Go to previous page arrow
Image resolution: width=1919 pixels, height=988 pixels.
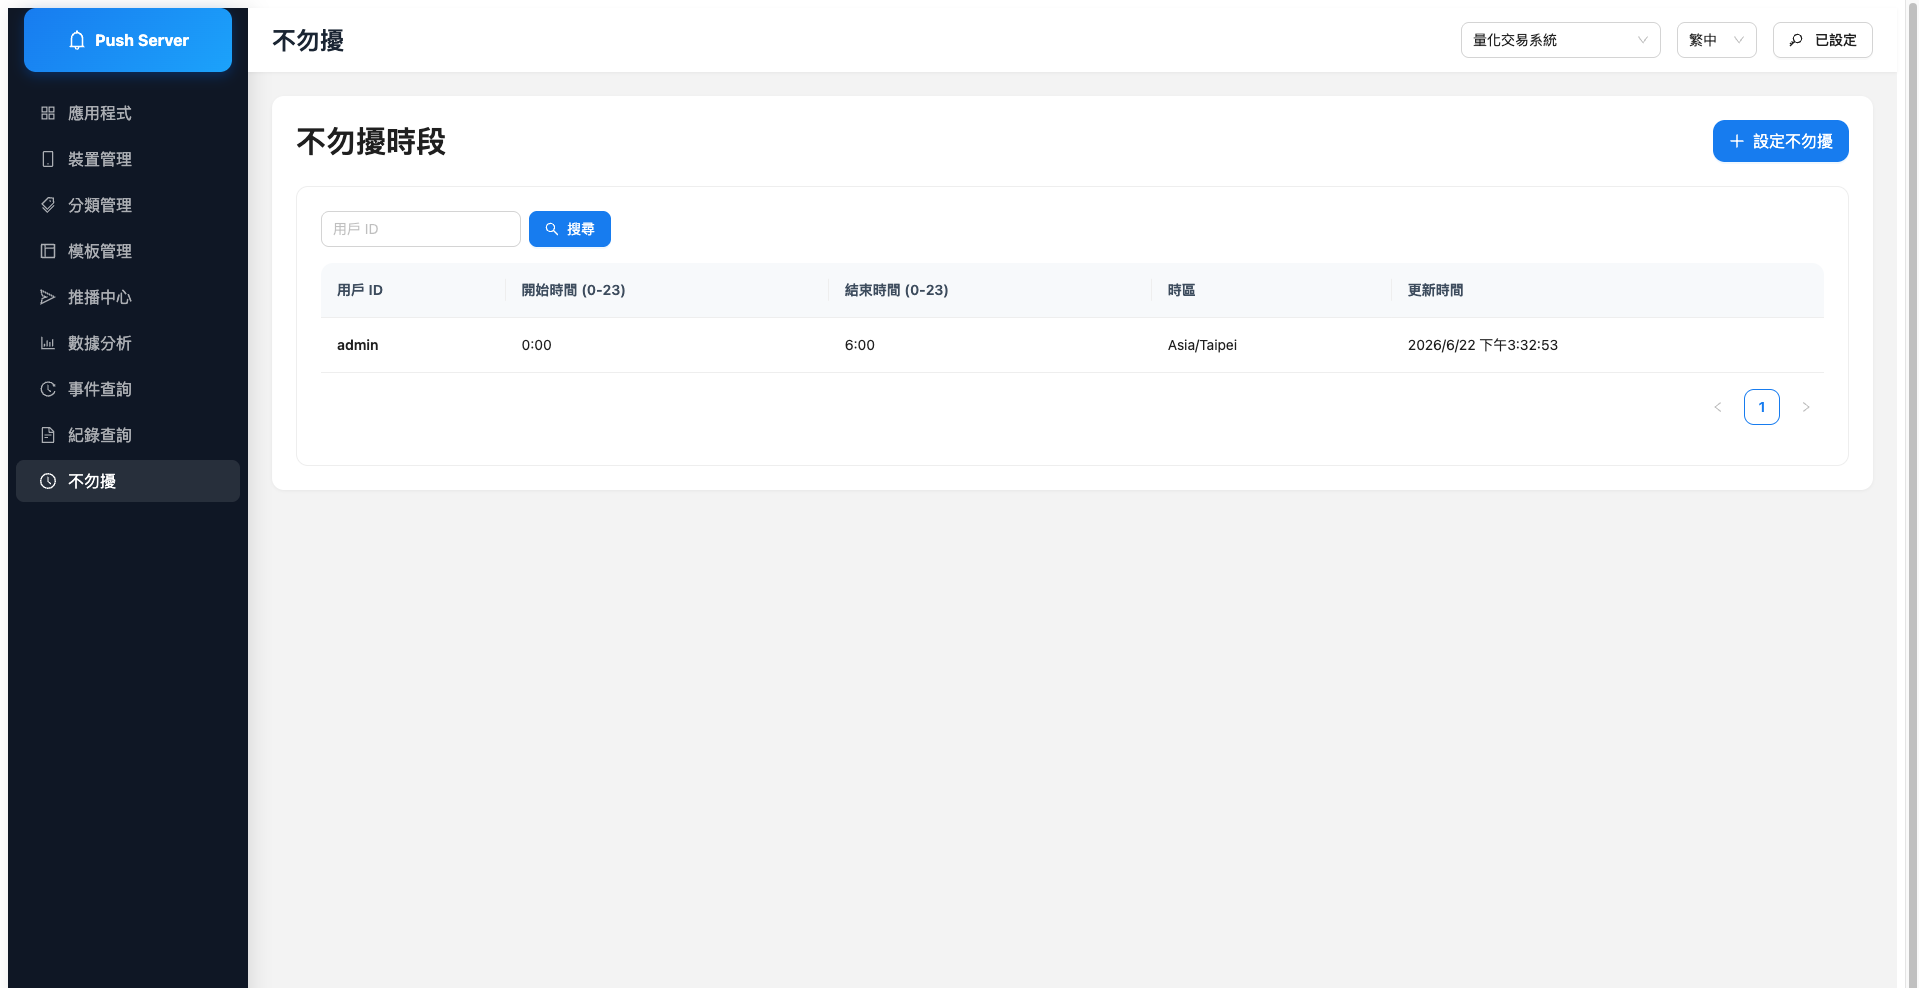[1717, 407]
